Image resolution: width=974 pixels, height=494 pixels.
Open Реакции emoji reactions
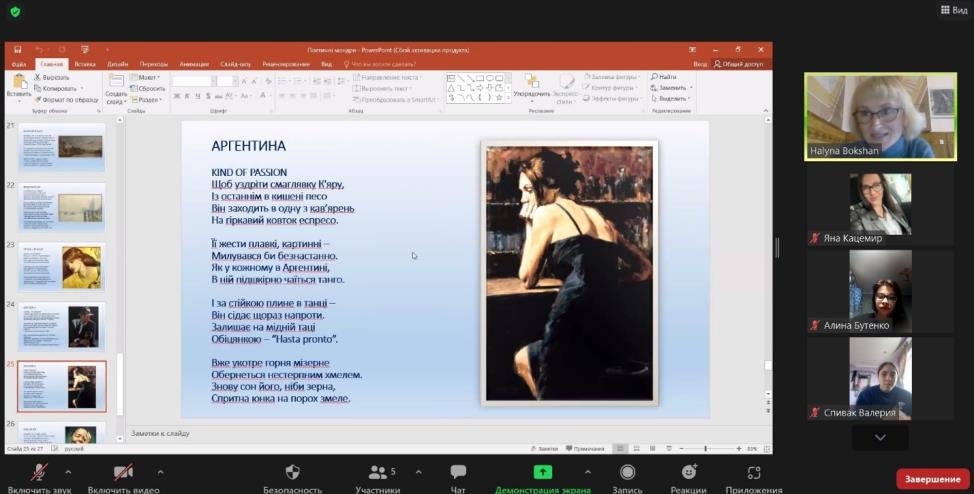pyautogui.click(x=690, y=472)
